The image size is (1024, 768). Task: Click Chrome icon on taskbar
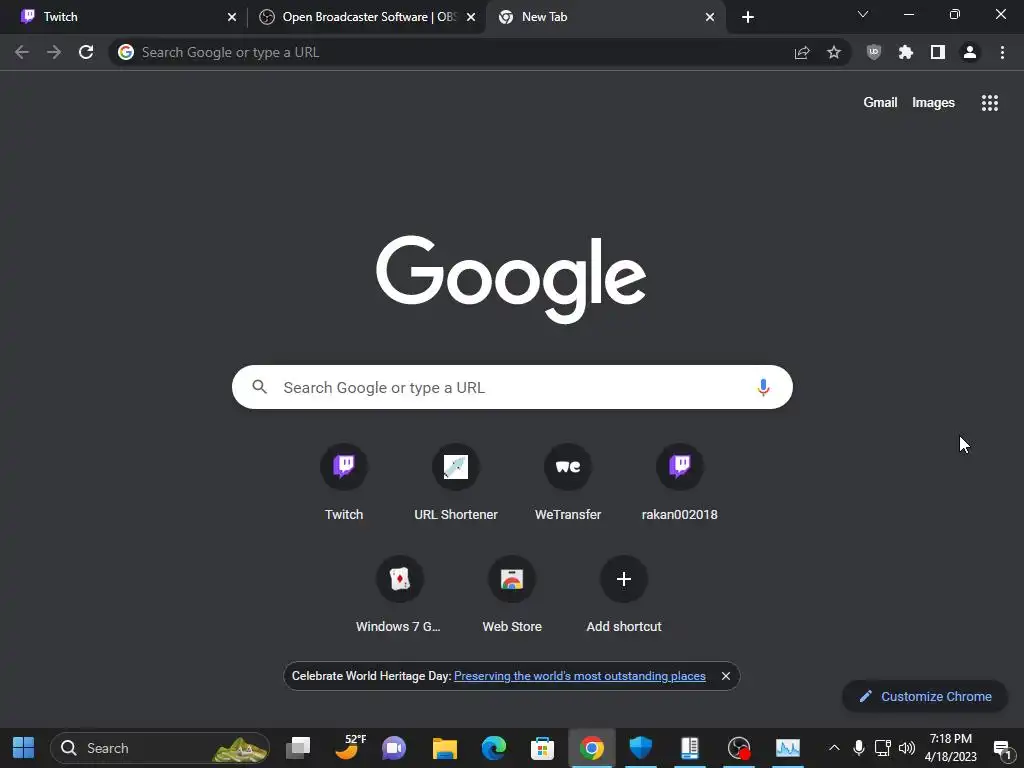click(x=592, y=748)
